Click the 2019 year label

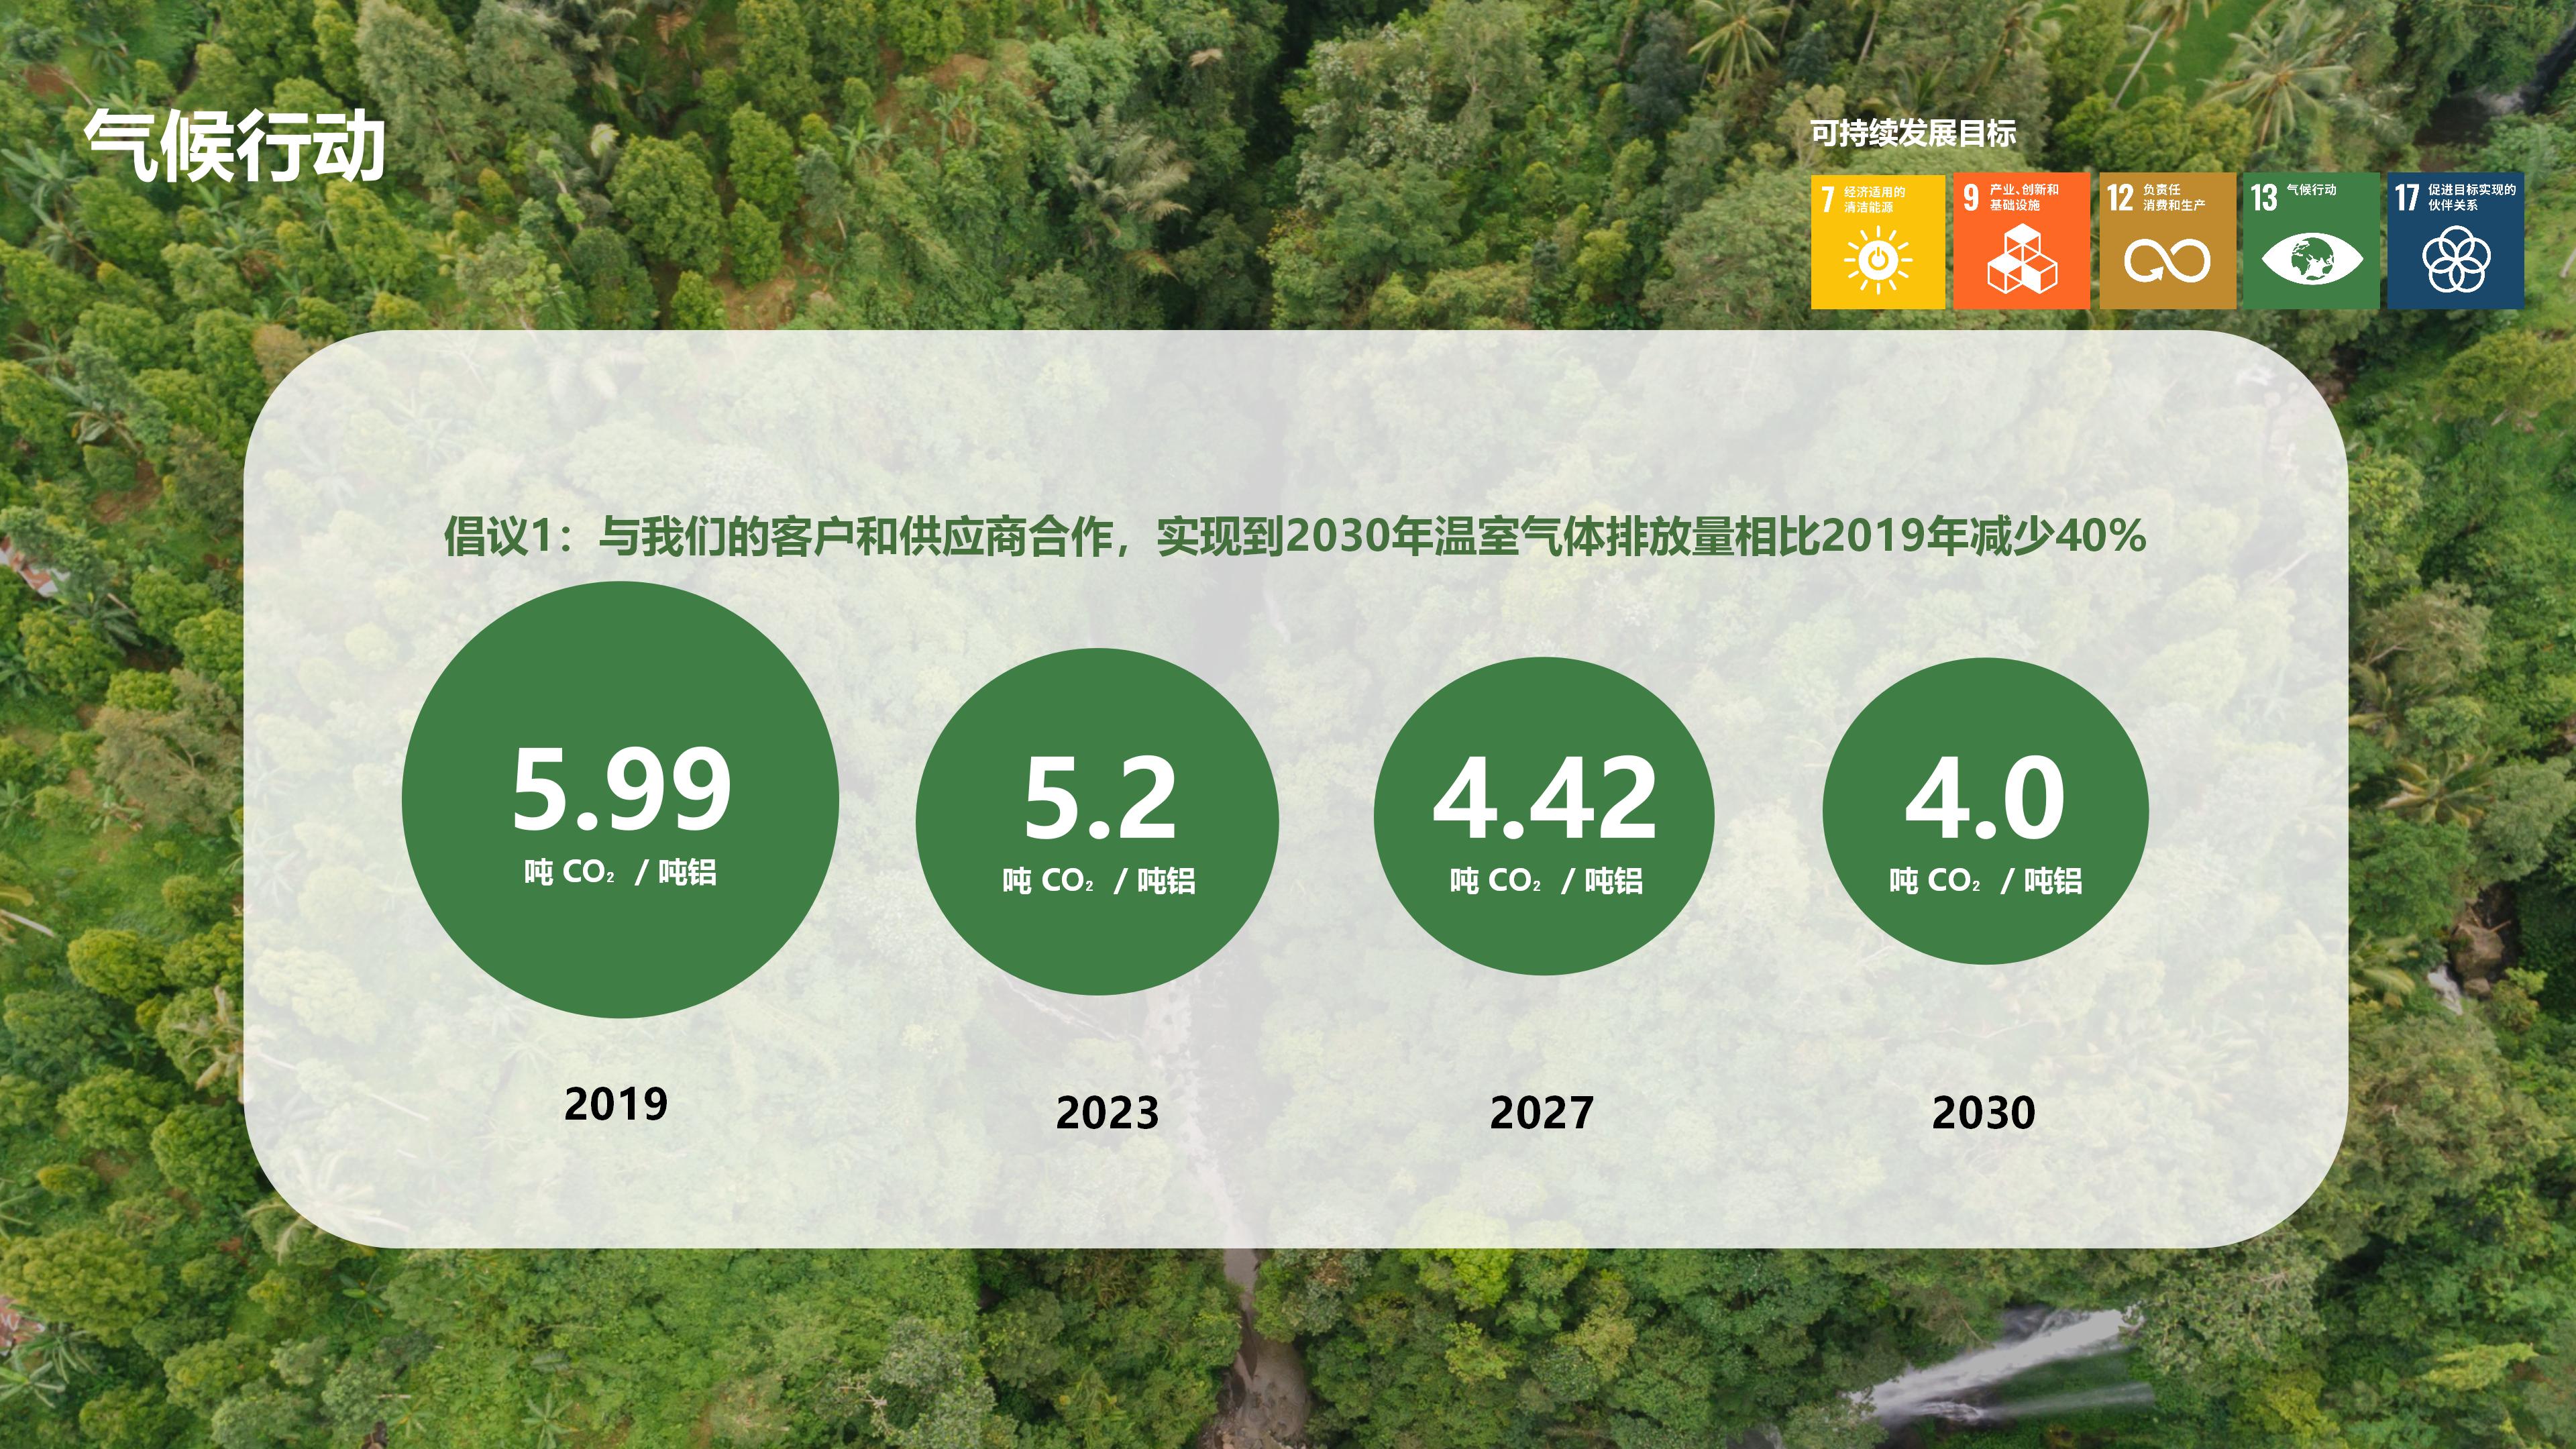click(x=616, y=1104)
